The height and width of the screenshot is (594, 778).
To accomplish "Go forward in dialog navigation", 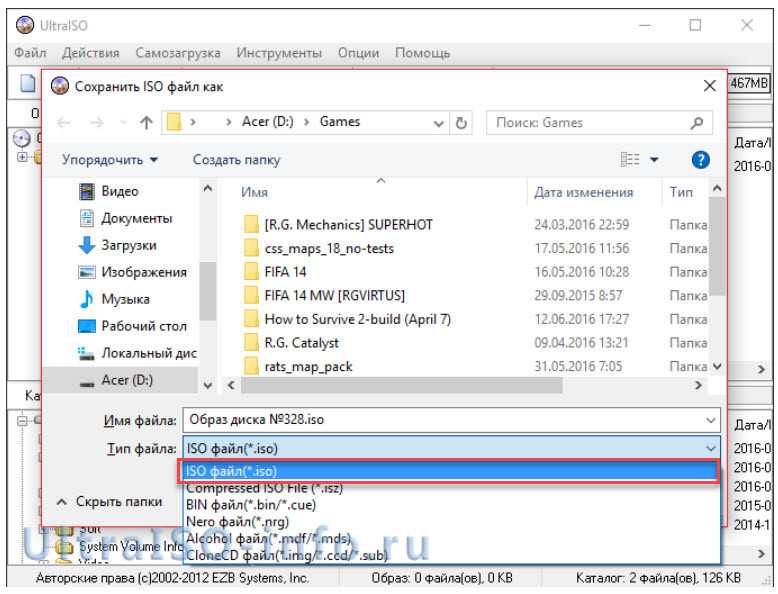I will pos(97,122).
